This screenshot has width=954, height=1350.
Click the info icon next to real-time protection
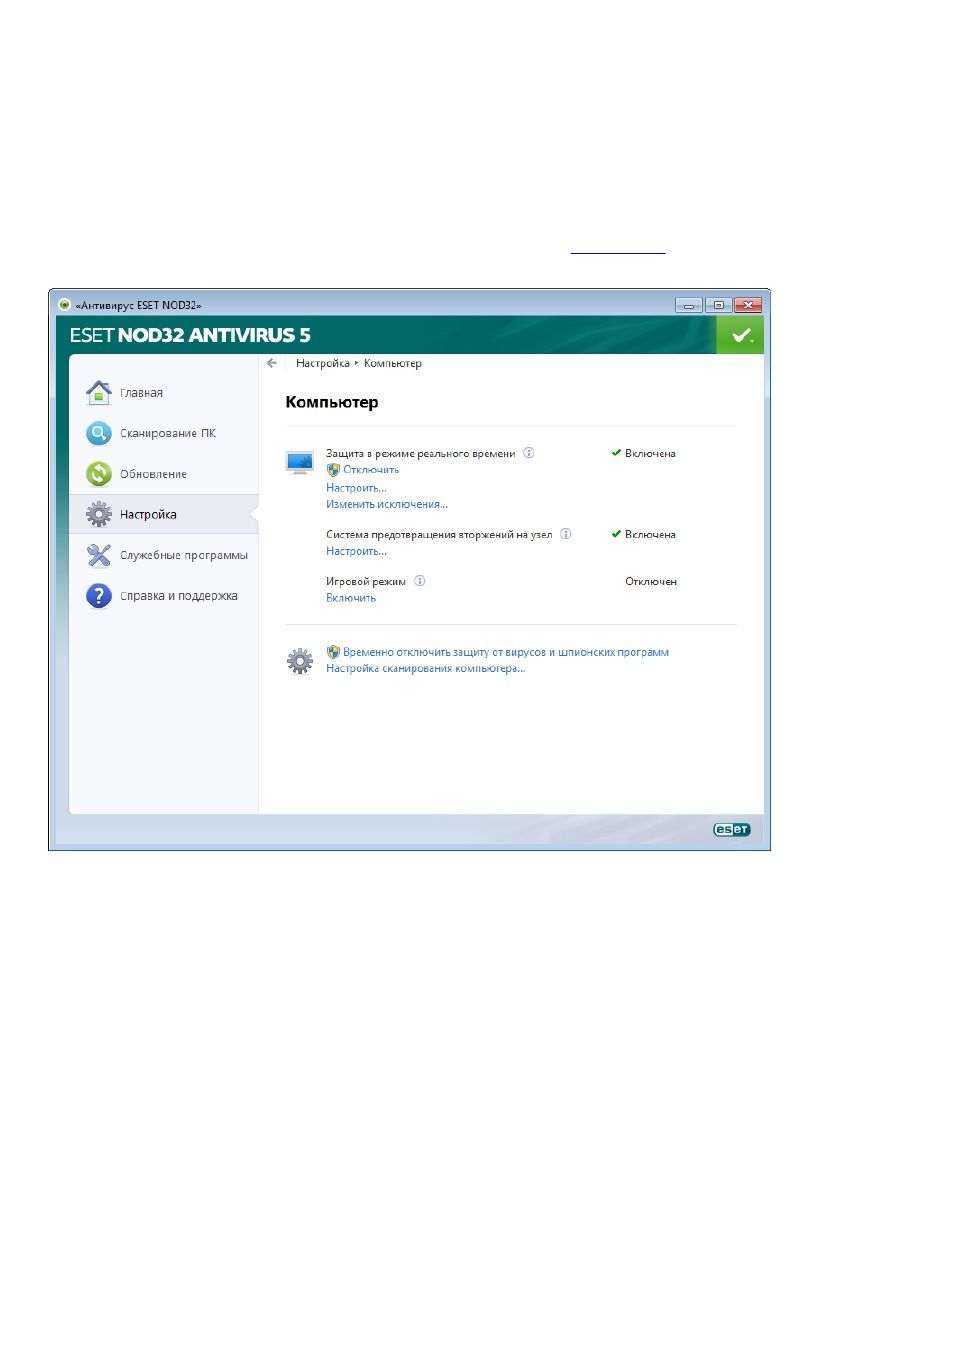pos(529,453)
